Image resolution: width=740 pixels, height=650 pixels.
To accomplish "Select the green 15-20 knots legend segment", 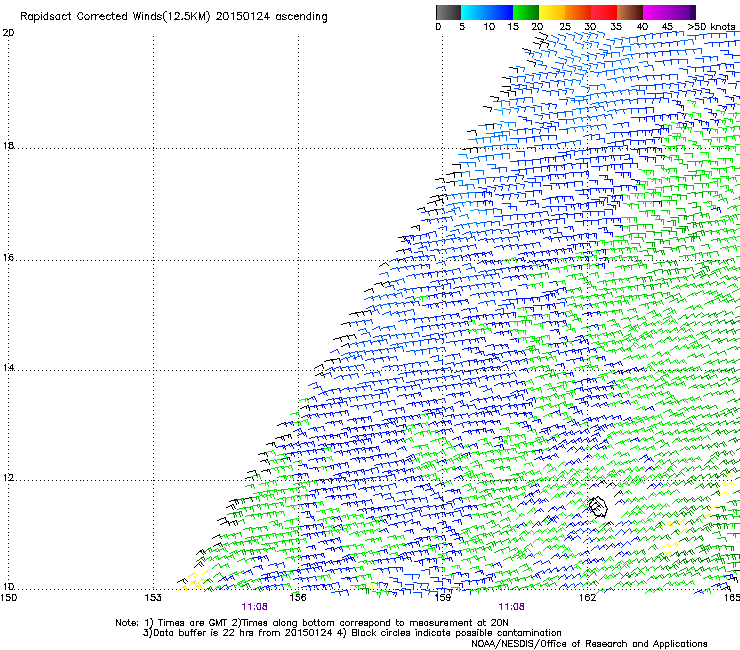I will tap(526, 12).
